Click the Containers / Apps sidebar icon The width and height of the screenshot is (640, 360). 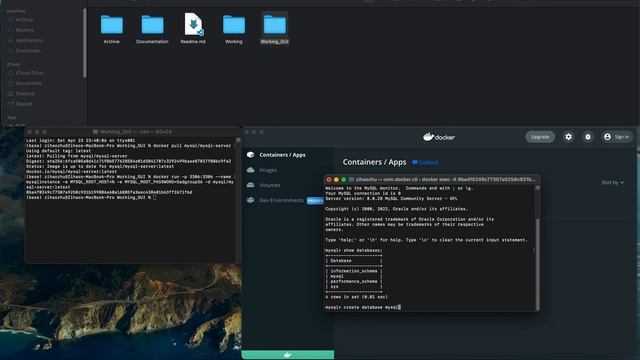[251, 155]
